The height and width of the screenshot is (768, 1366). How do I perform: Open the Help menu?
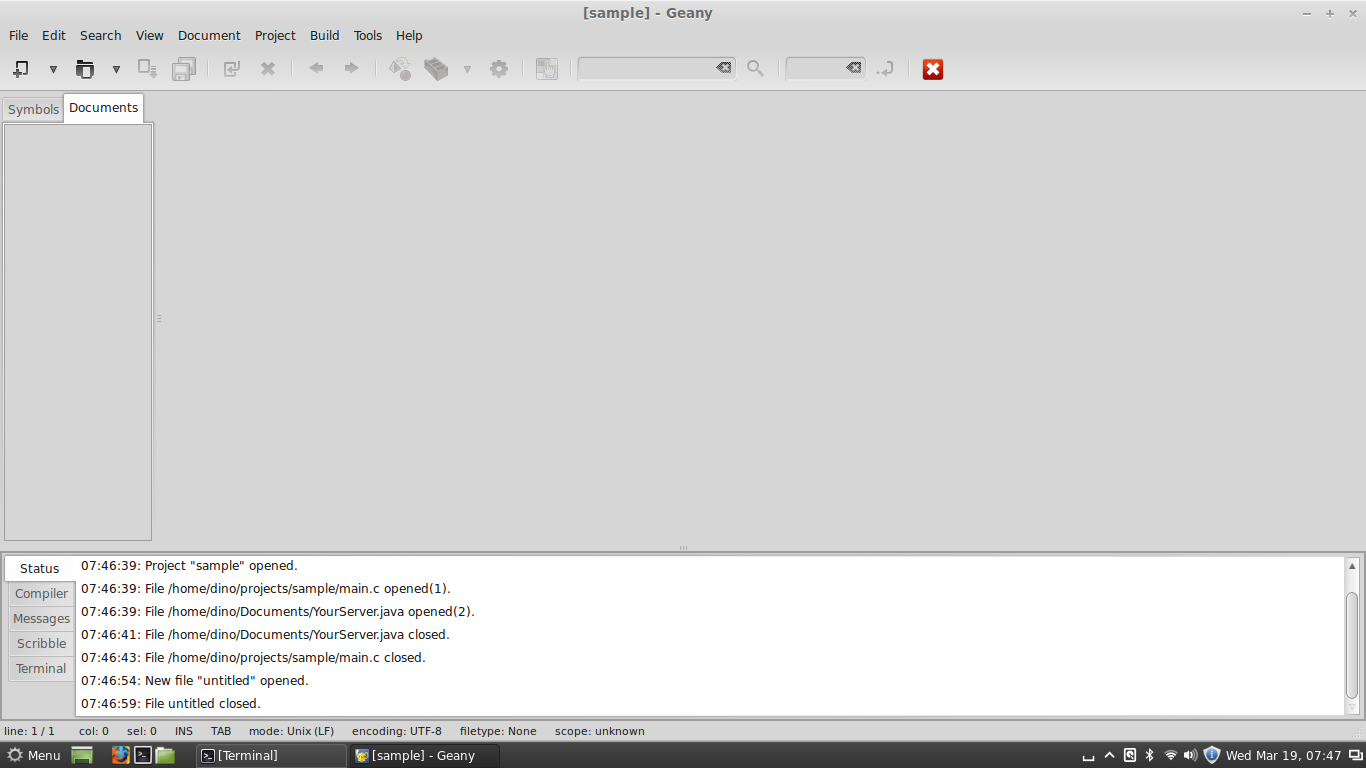[x=409, y=35]
